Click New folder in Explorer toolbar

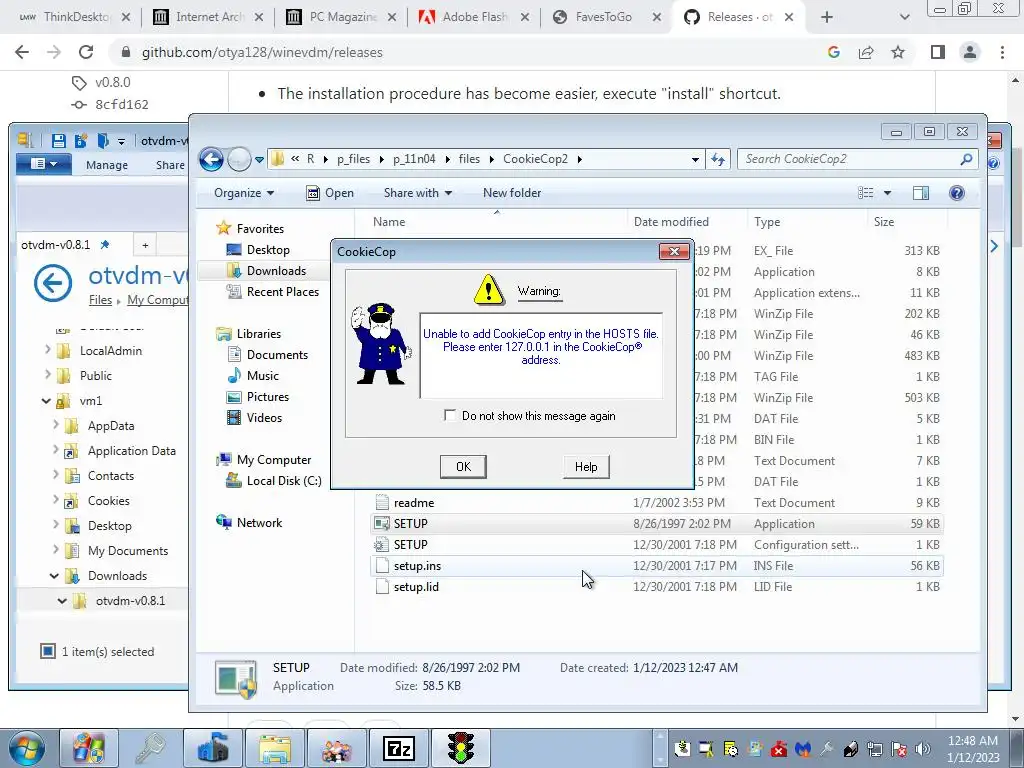[x=512, y=193]
